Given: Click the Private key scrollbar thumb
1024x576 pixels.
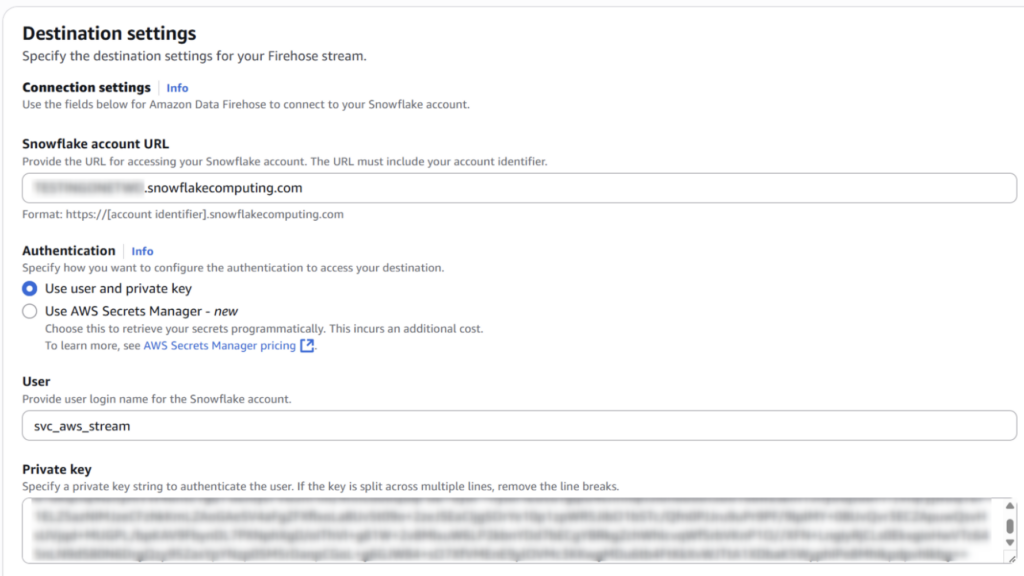Looking at the screenshot, I should click(1010, 526).
